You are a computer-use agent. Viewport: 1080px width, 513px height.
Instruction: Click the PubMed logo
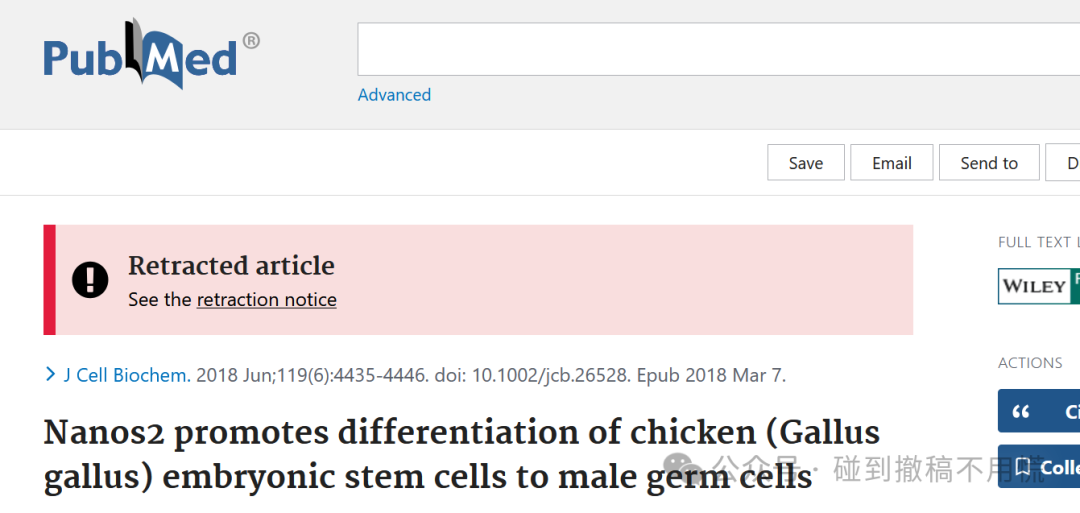152,55
